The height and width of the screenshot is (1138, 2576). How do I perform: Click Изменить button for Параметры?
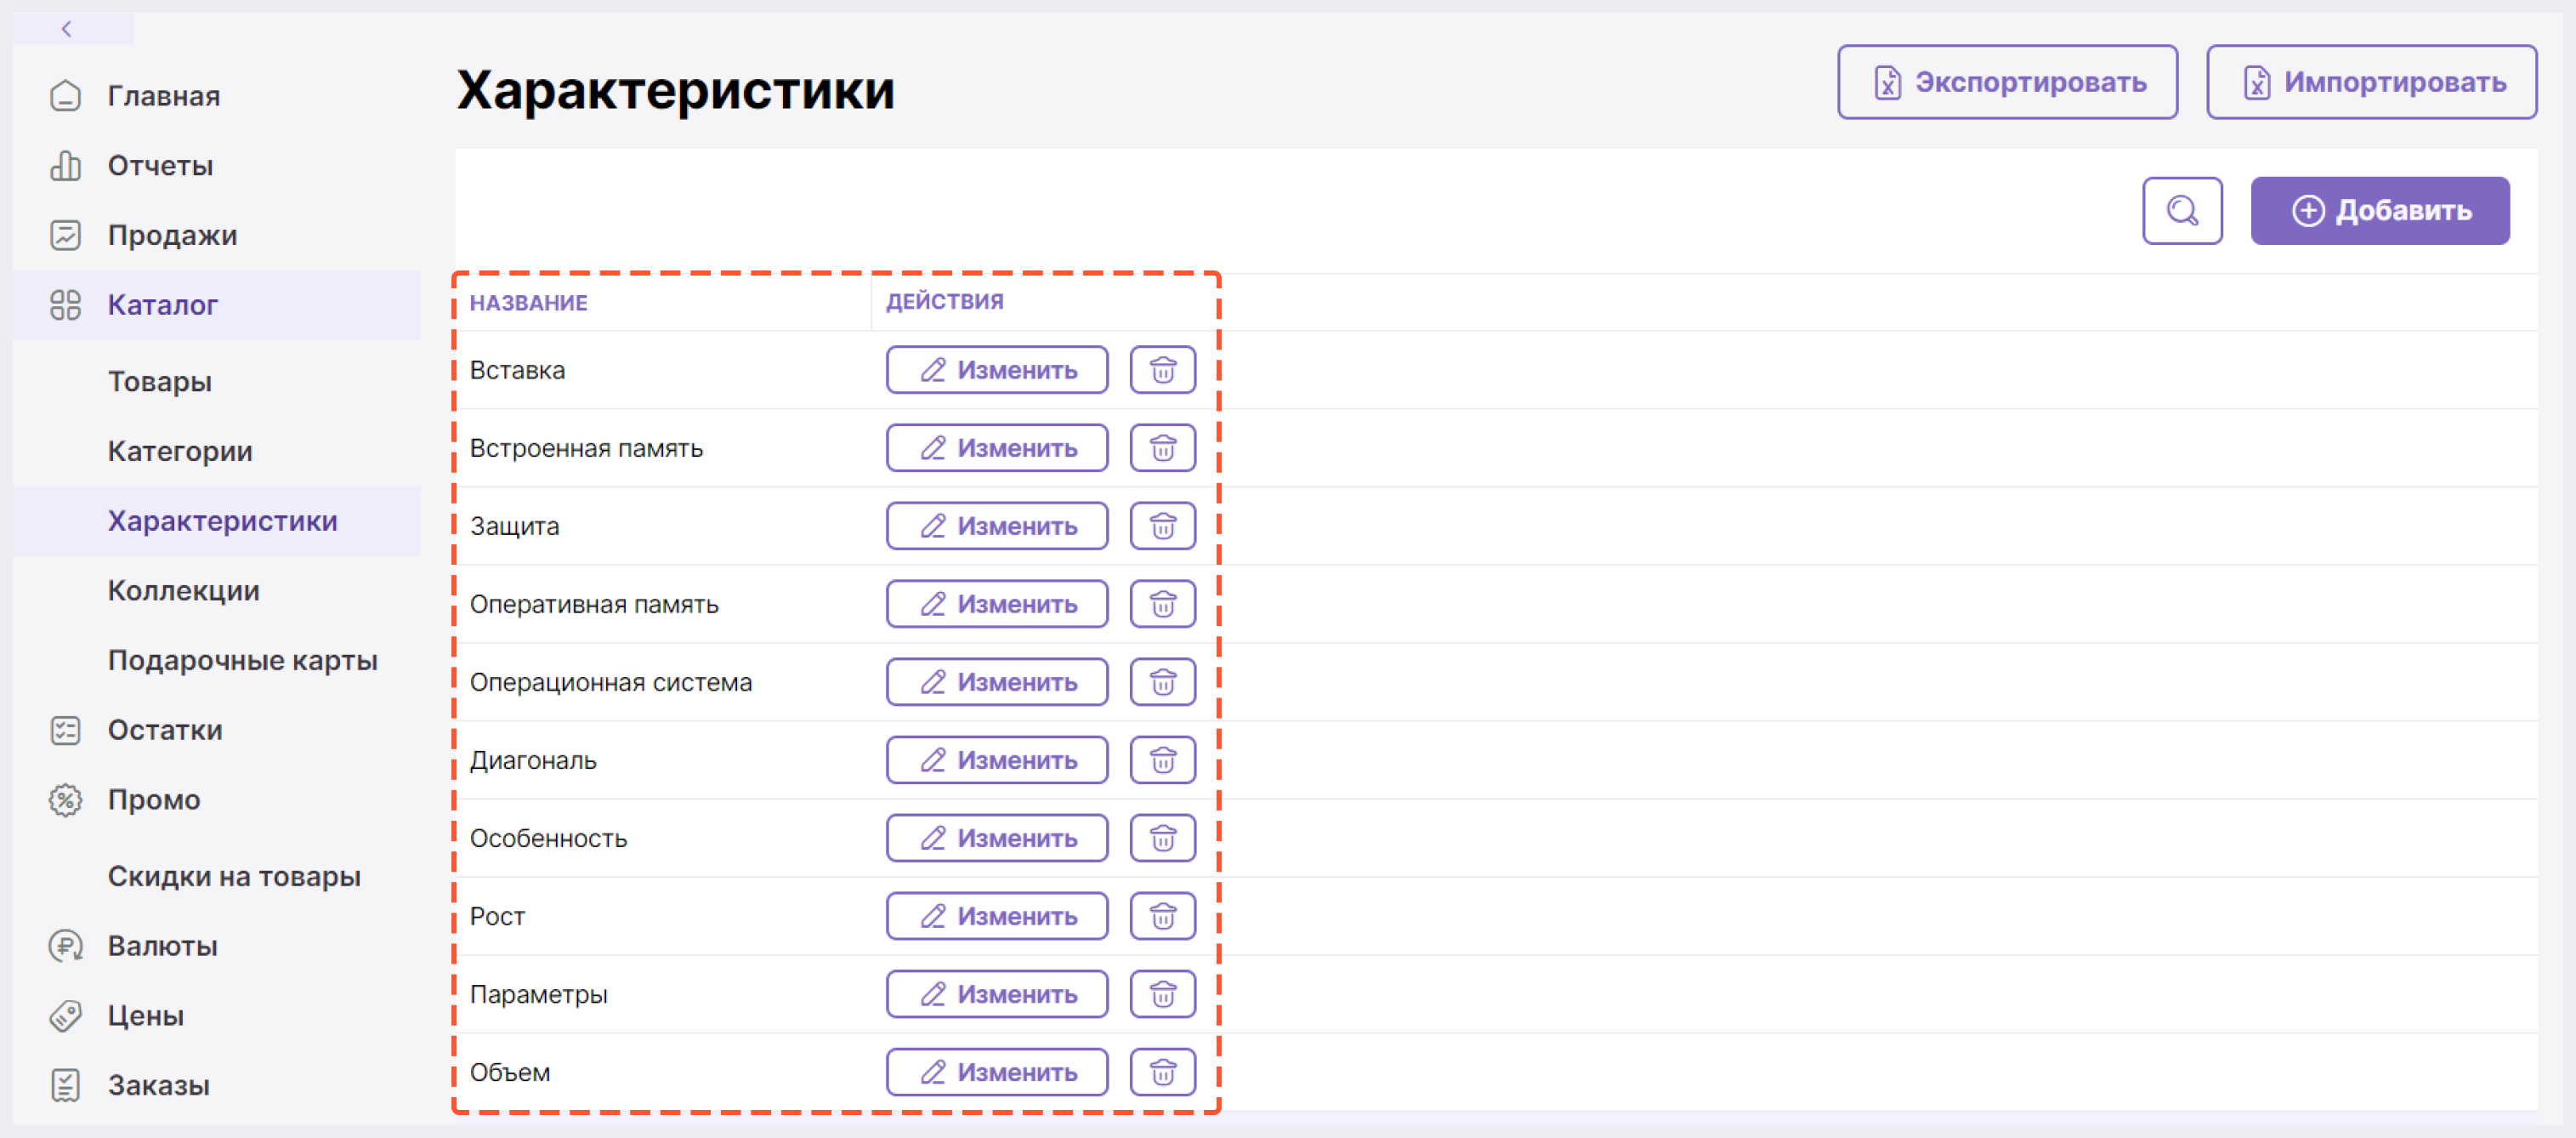(x=996, y=993)
